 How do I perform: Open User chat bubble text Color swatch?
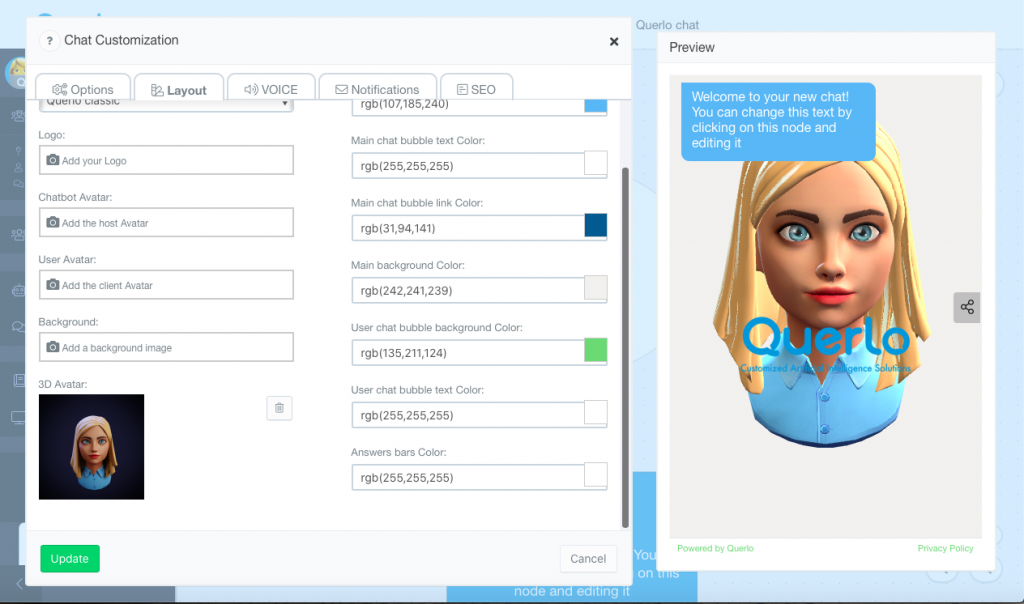pyautogui.click(x=596, y=413)
